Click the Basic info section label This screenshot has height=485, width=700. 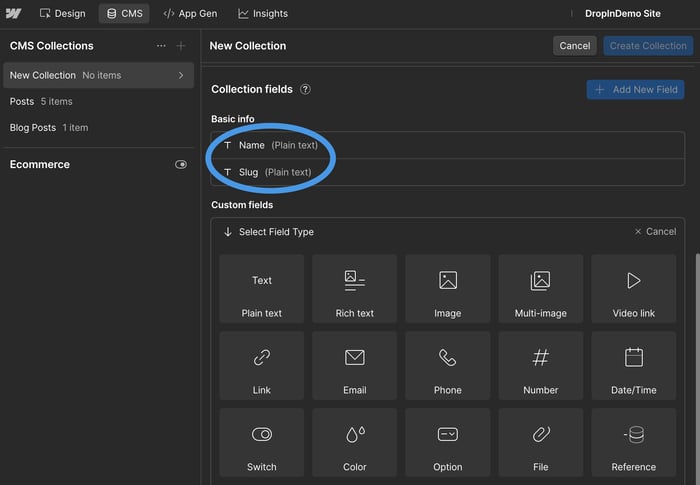click(x=233, y=119)
